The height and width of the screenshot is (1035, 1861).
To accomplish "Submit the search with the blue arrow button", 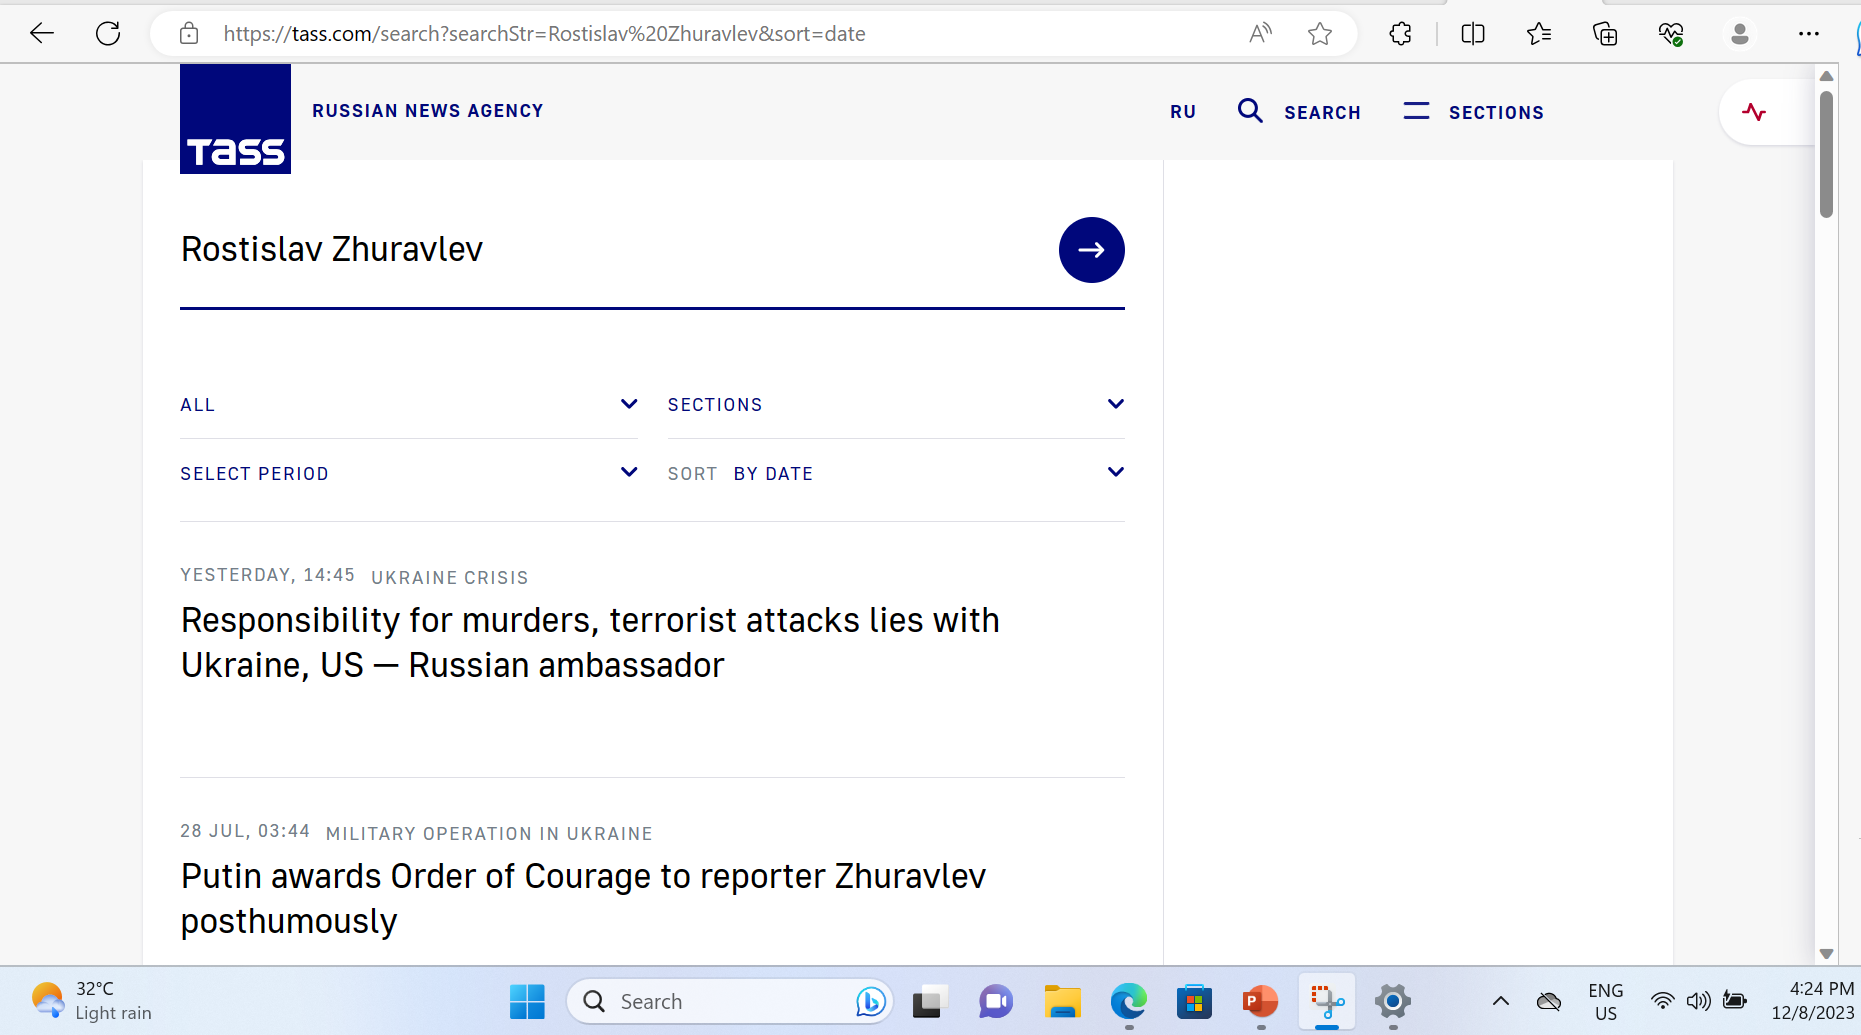I will coord(1092,250).
